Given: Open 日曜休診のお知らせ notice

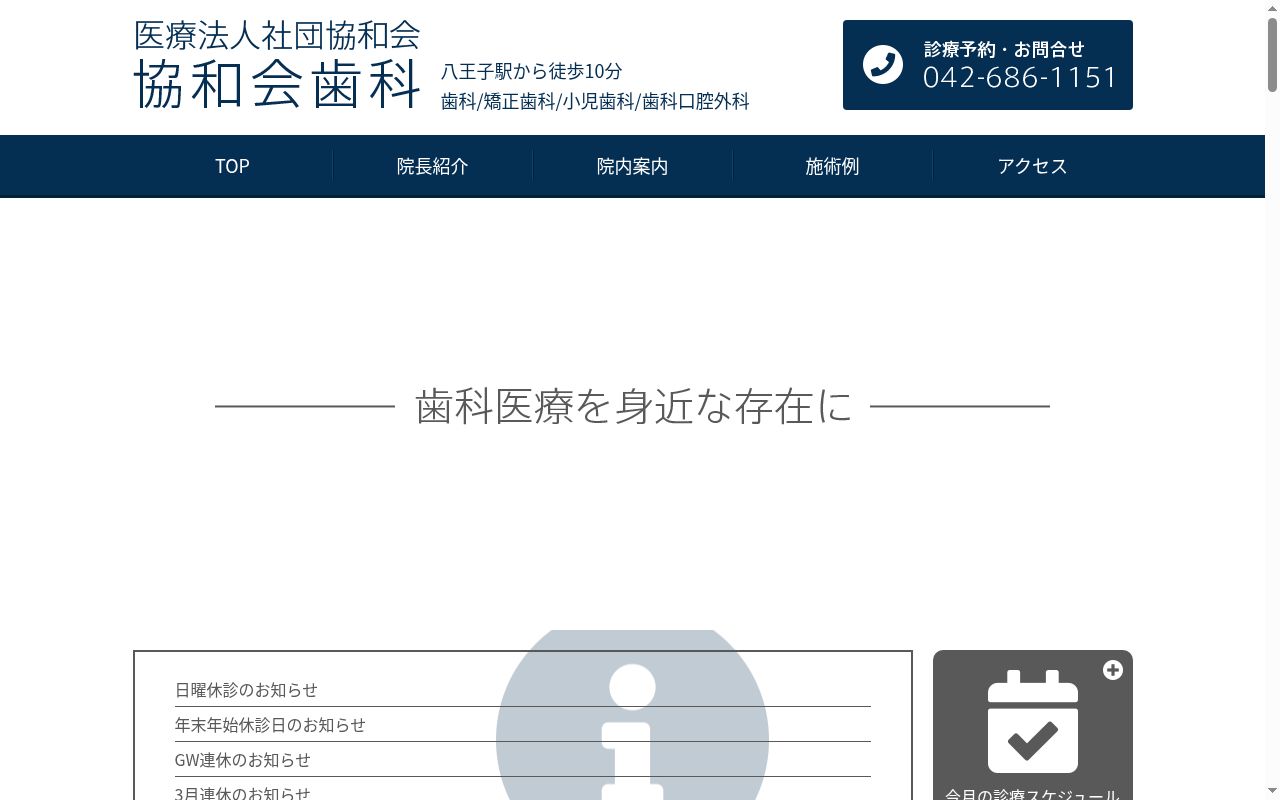Looking at the screenshot, I should [246, 690].
